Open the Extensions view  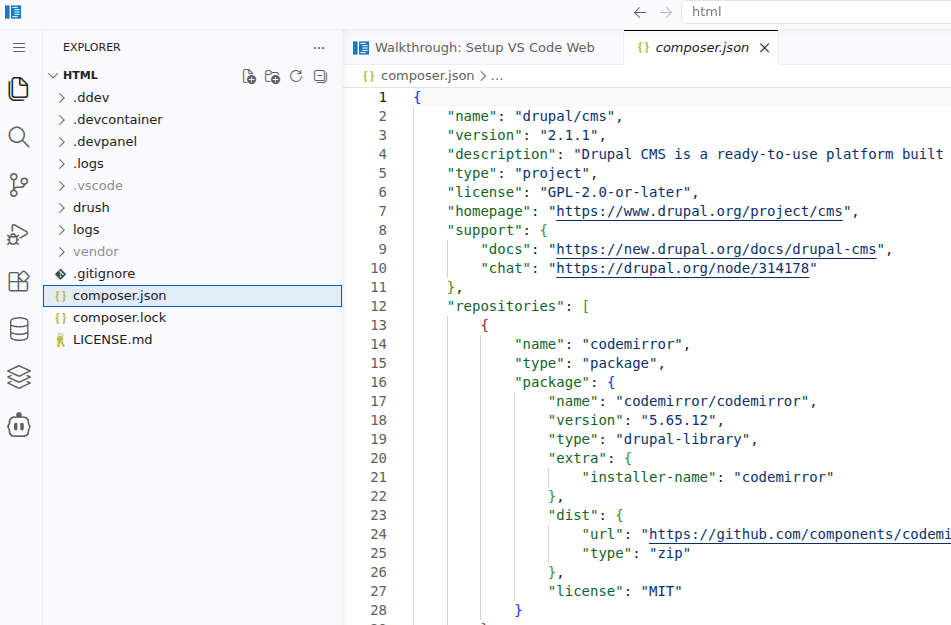(x=19, y=282)
